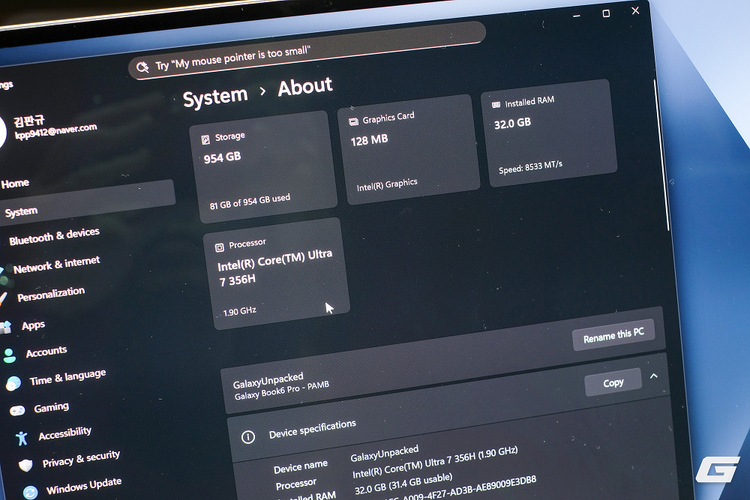
Task: Click System in the breadcrumb header
Action: coord(215,97)
